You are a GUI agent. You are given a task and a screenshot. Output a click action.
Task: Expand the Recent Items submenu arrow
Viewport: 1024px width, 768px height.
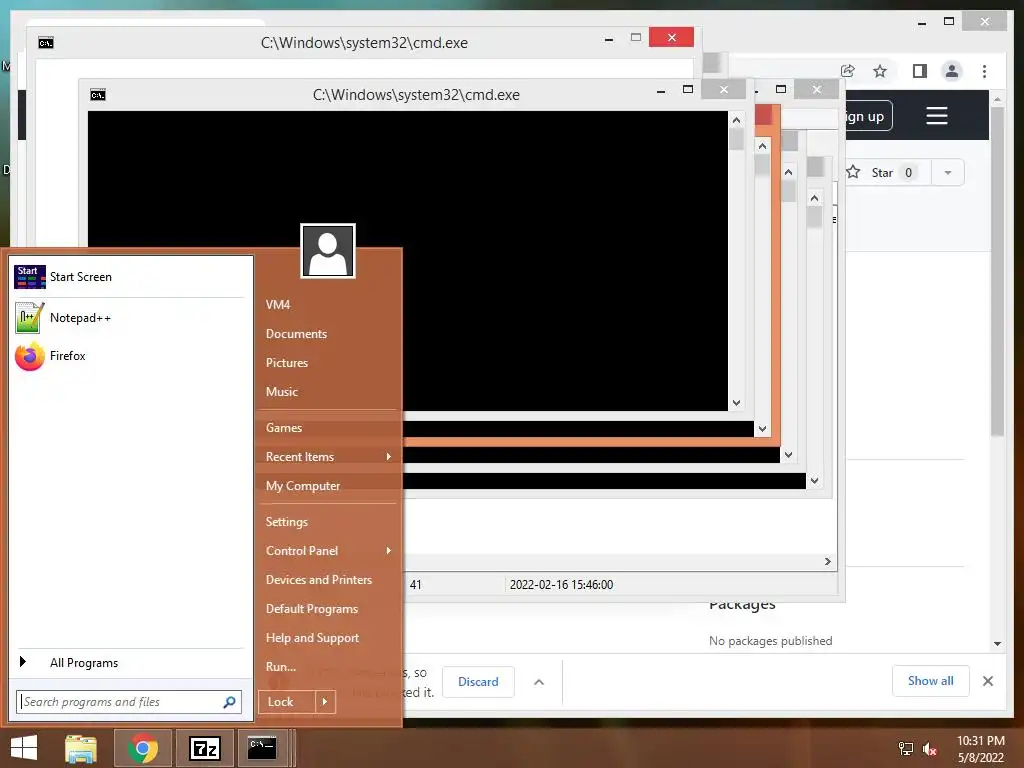pos(389,456)
